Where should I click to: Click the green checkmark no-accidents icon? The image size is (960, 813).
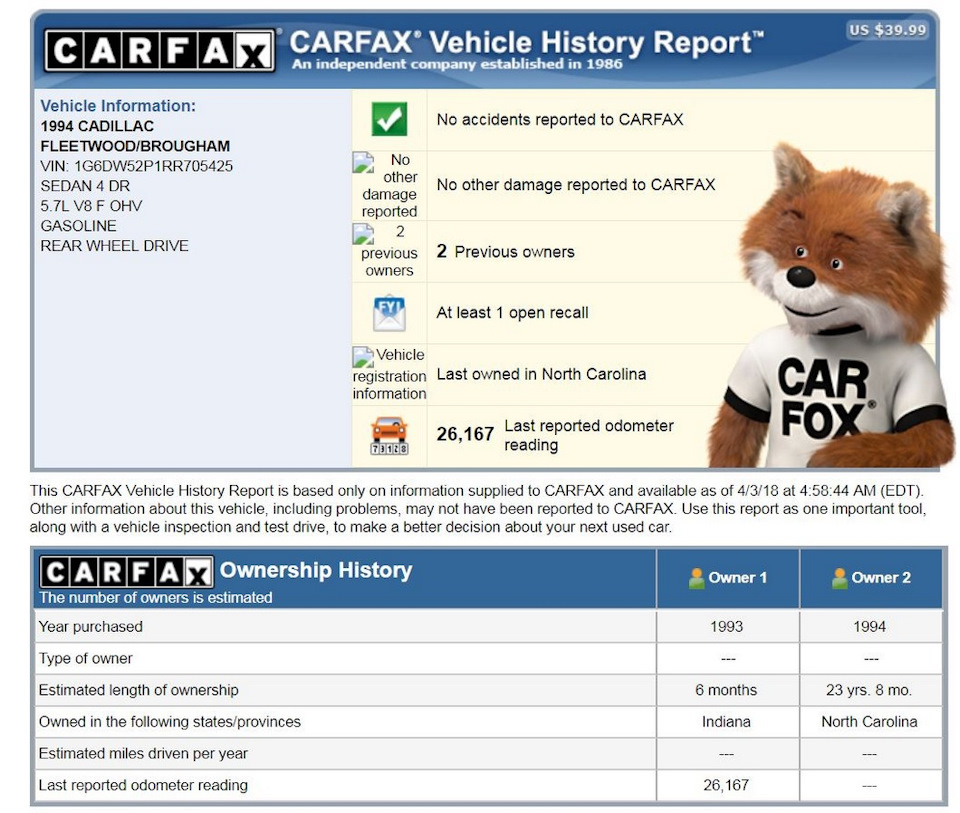click(x=389, y=119)
